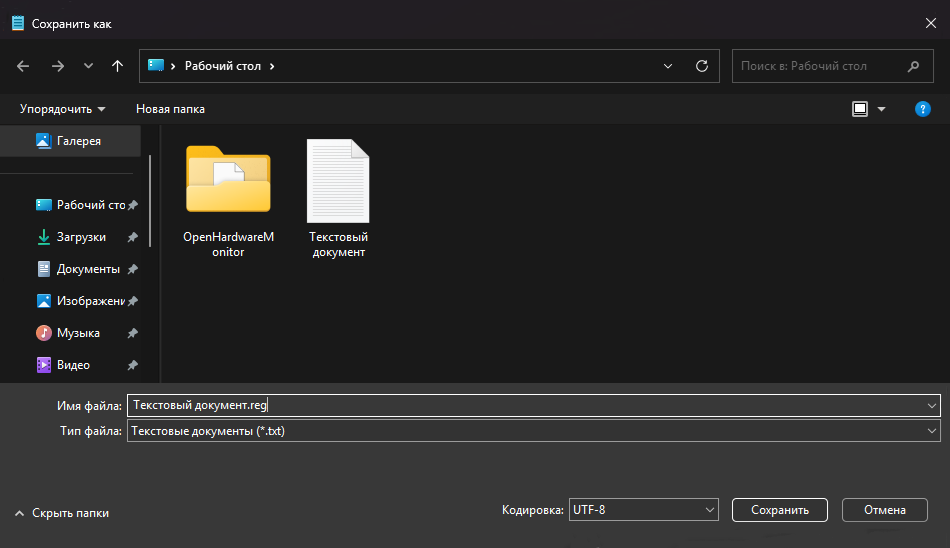Collapse folders with Скрыть папки
The height and width of the screenshot is (548, 950).
click(62, 513)
